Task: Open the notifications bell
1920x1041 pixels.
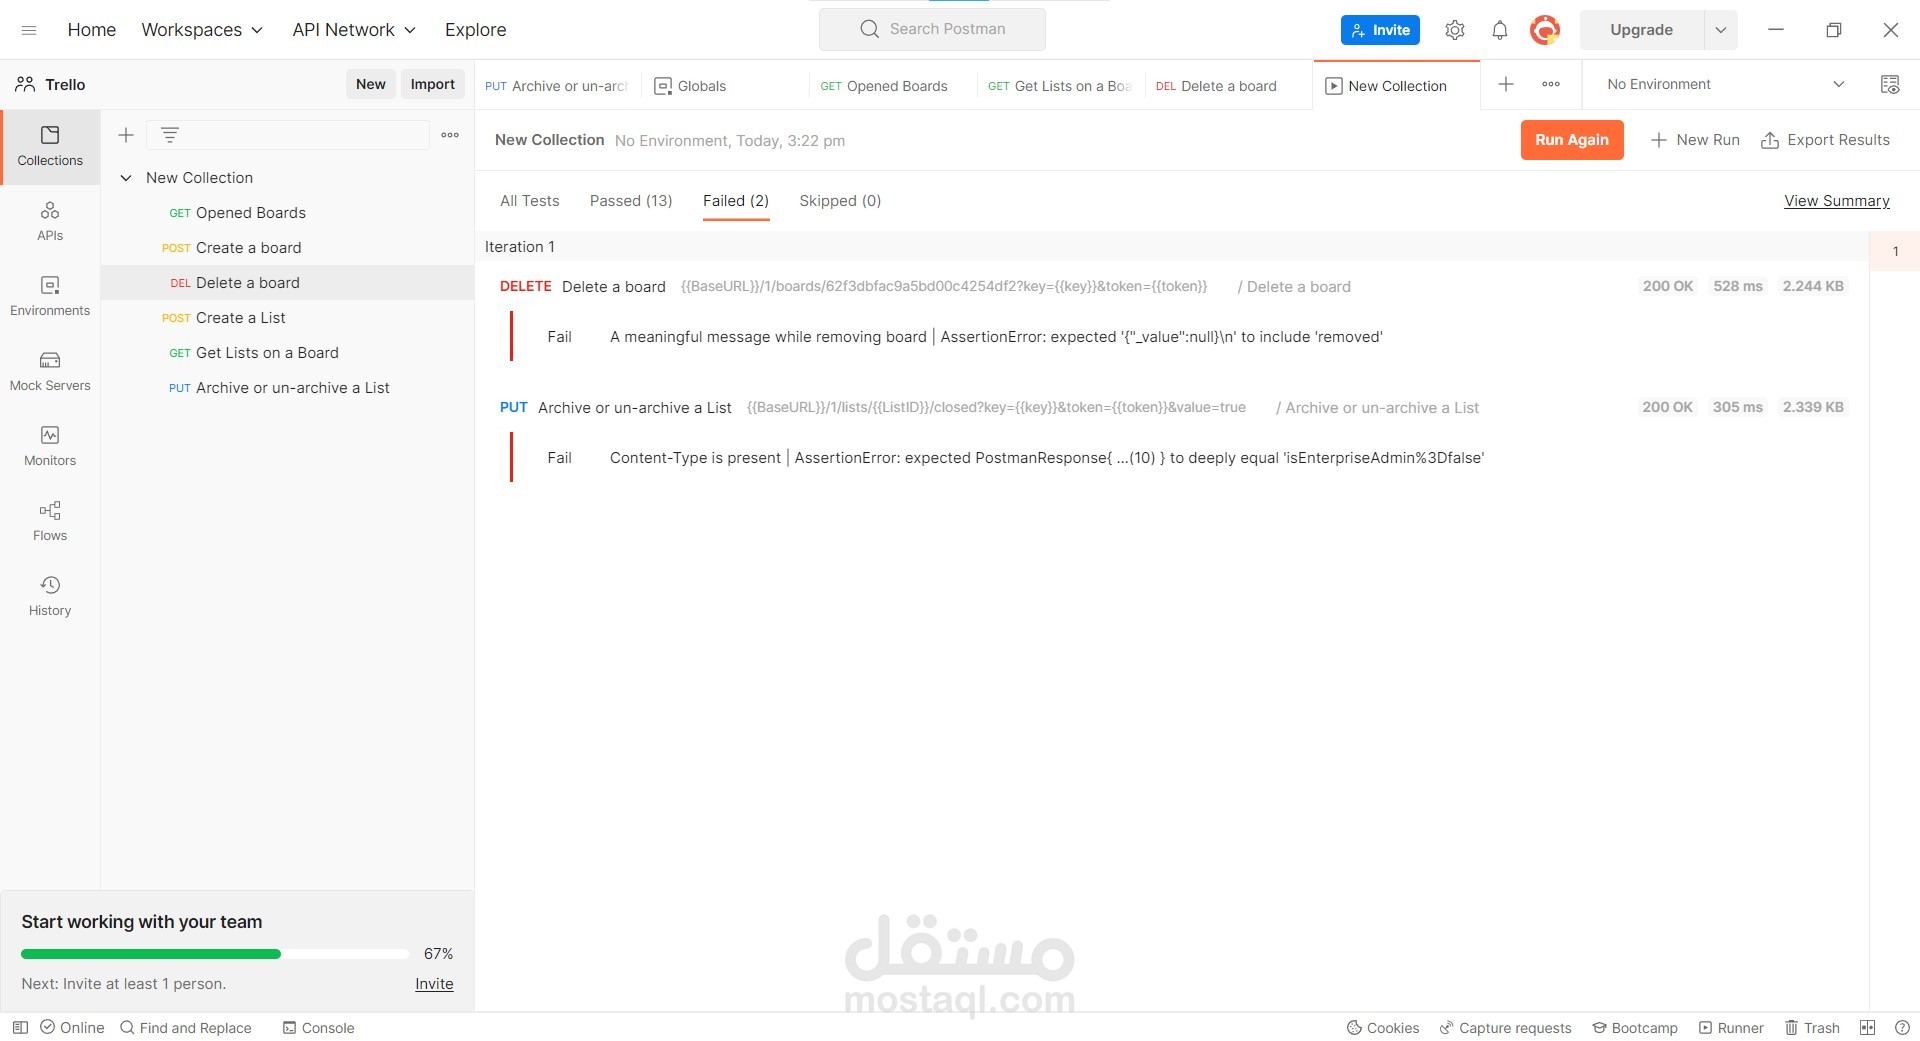Action: click(x=1500, y=30)
